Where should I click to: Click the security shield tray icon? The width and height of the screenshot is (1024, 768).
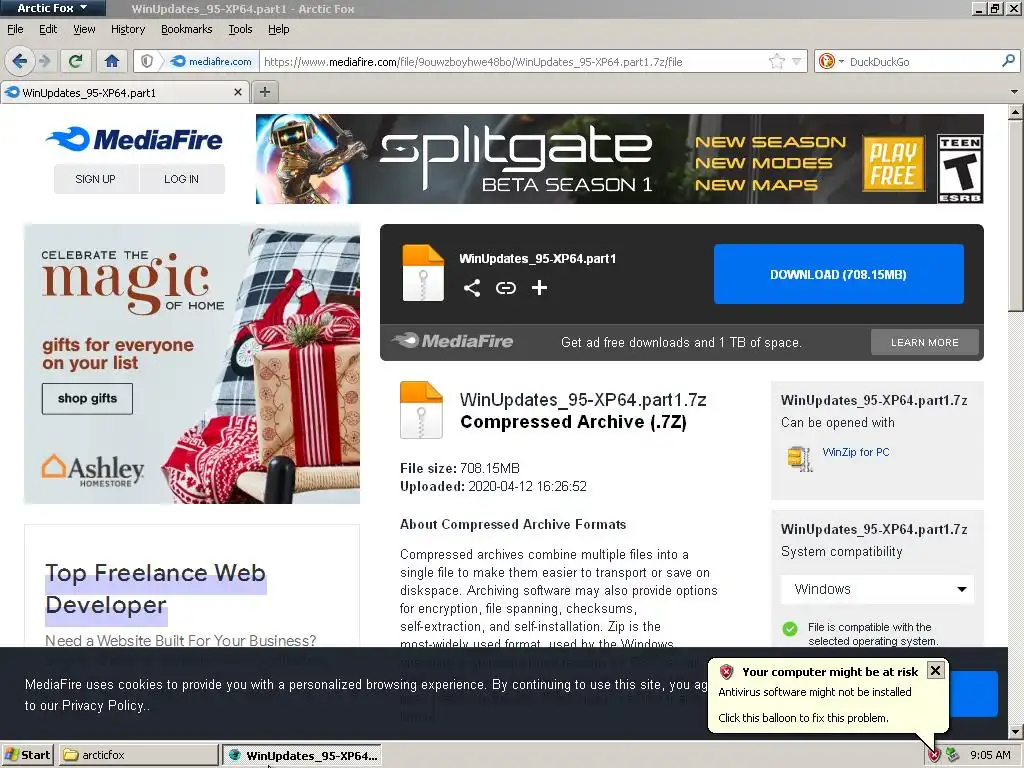pos(934,755)
